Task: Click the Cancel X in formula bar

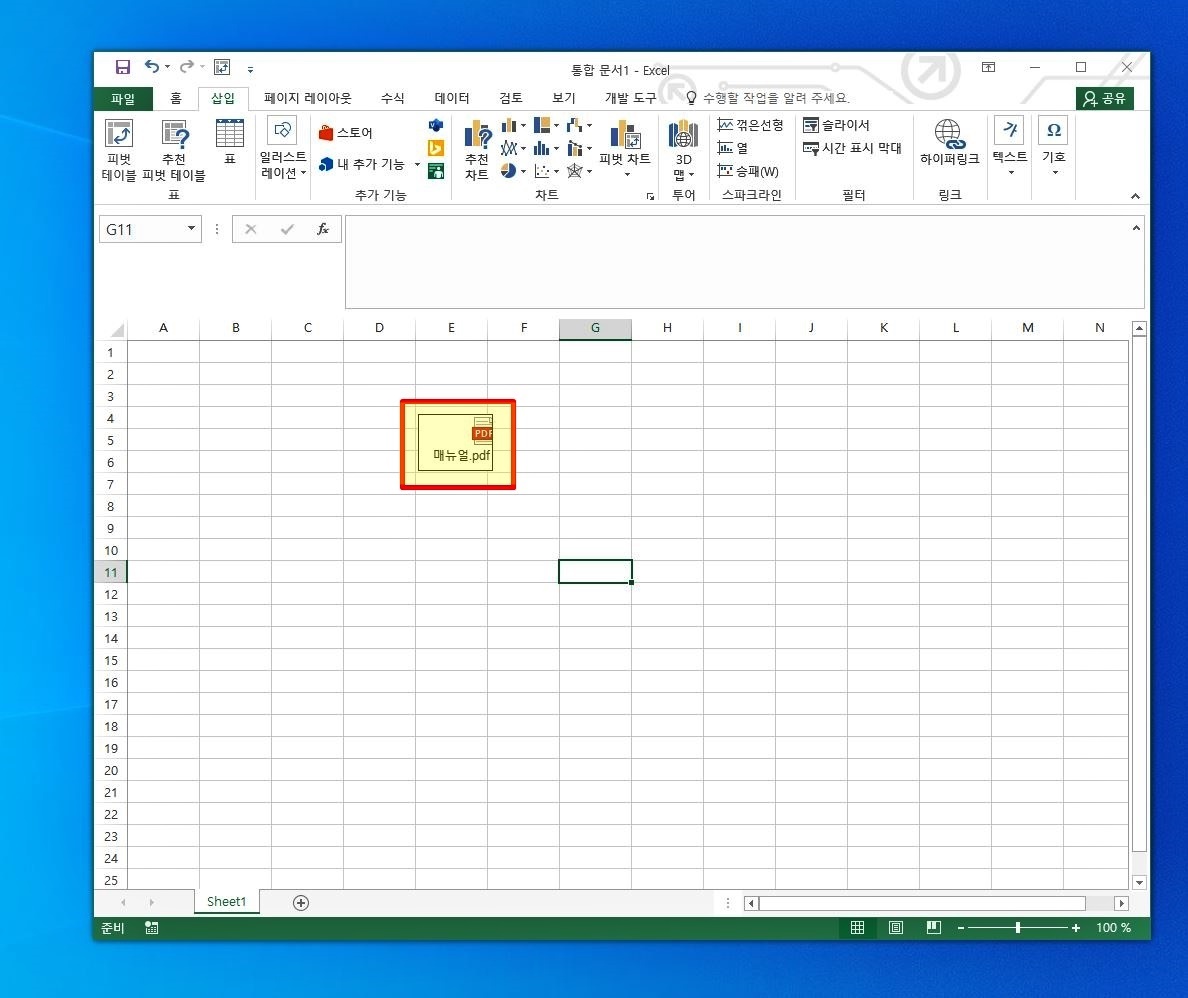Action: [251, 229]
